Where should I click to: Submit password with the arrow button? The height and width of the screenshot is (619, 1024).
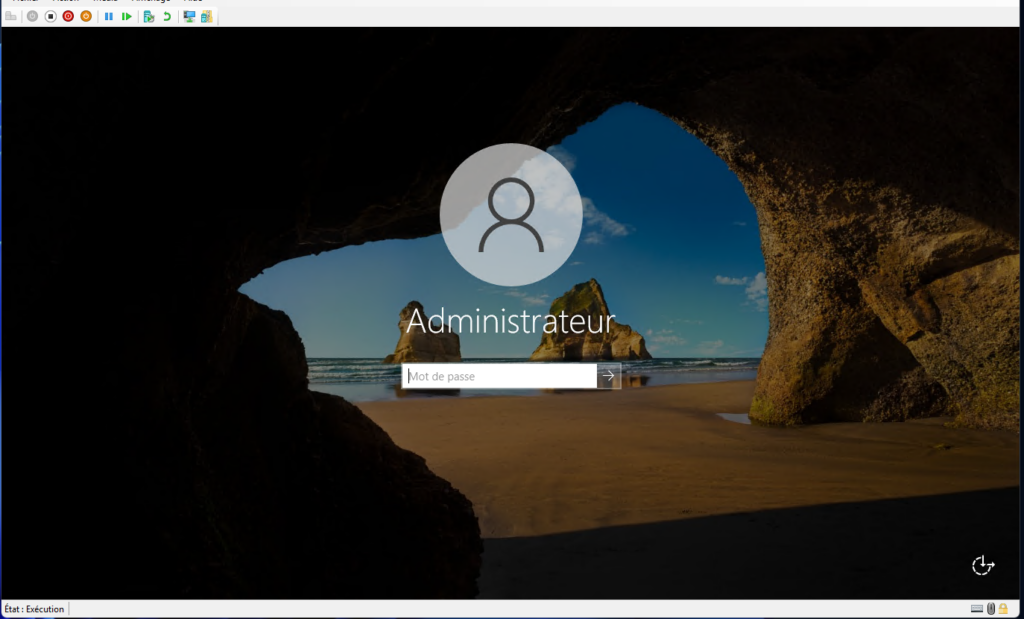tap(609, 376)
